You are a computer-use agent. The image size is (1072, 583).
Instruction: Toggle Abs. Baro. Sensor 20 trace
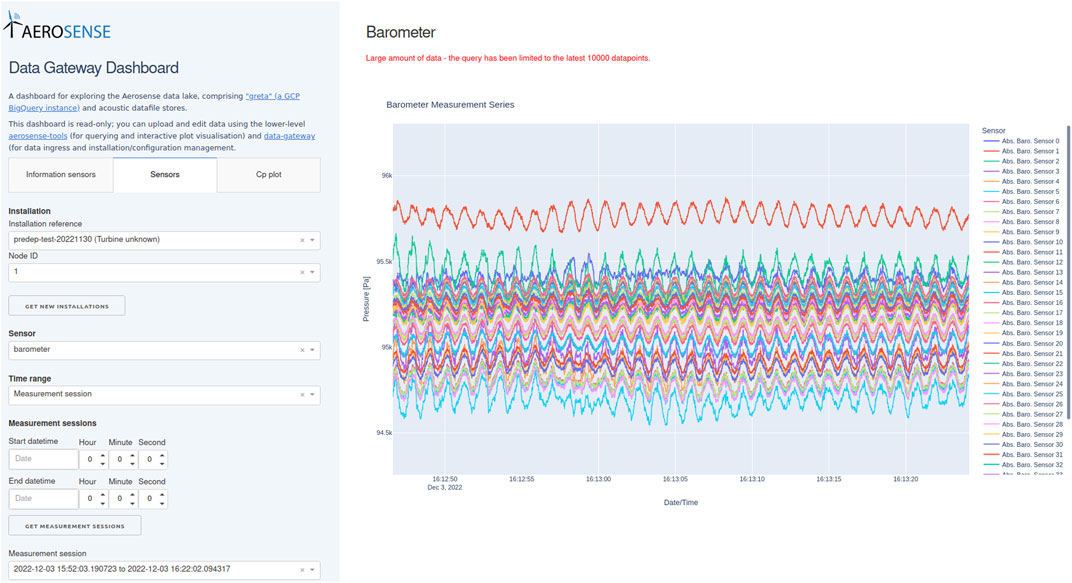click(1023, 344)
